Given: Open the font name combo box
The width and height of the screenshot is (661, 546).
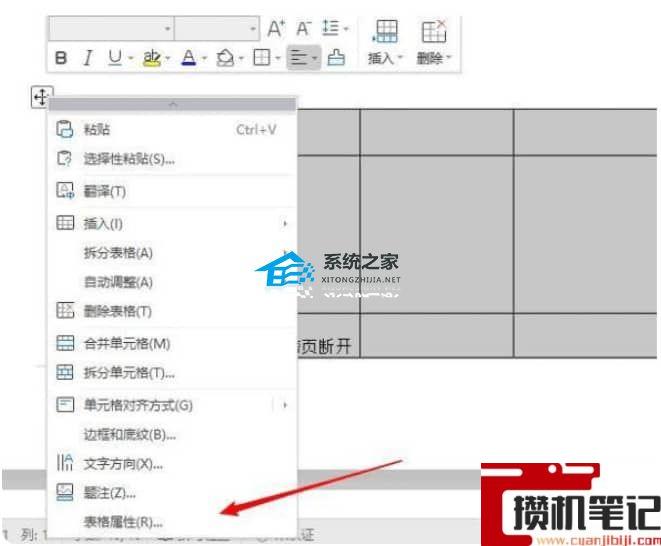Looking at the screenshot, I should 111,29.
